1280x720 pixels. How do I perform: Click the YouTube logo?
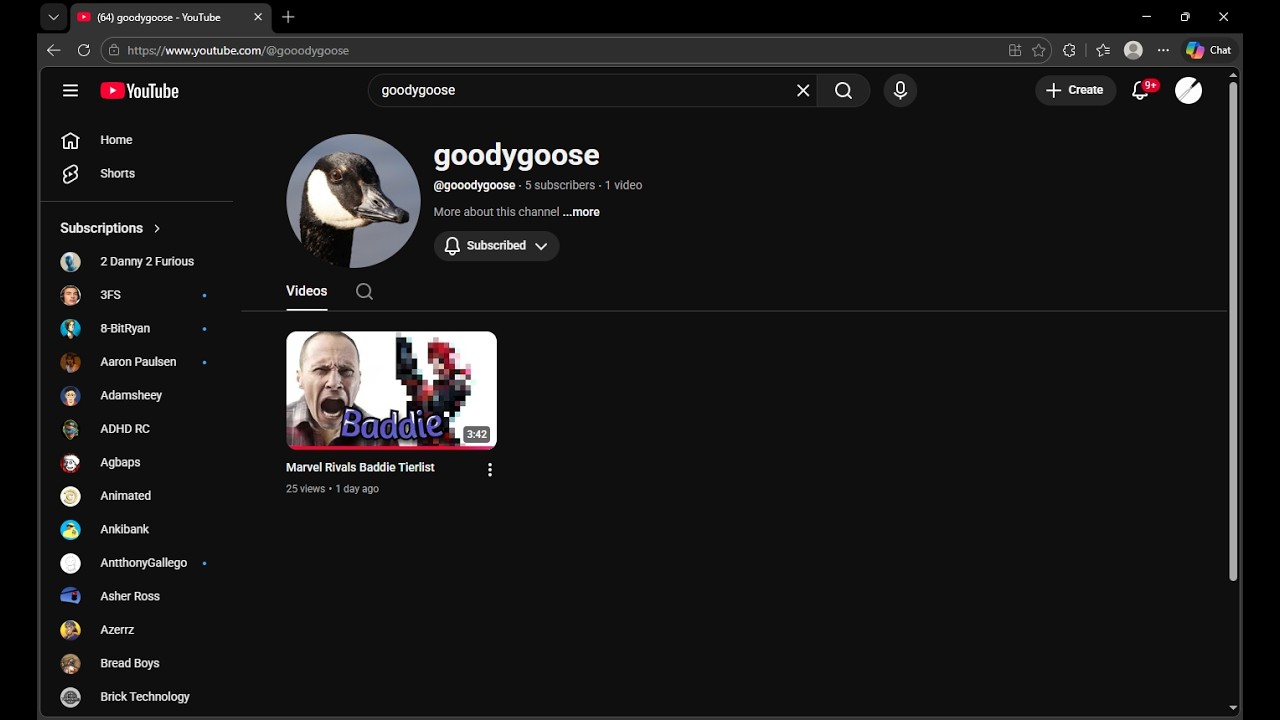click(x=139, y=91)
